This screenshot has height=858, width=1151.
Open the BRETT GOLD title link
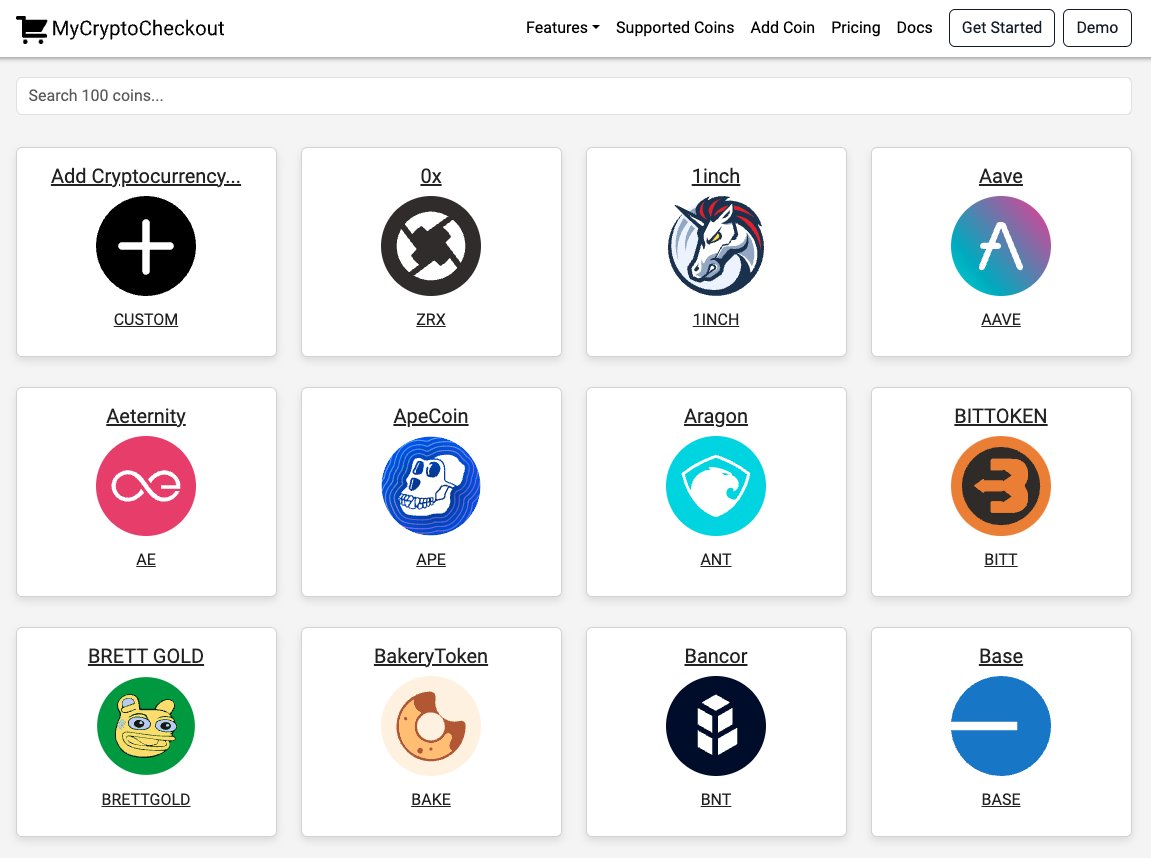pos(146,656)
